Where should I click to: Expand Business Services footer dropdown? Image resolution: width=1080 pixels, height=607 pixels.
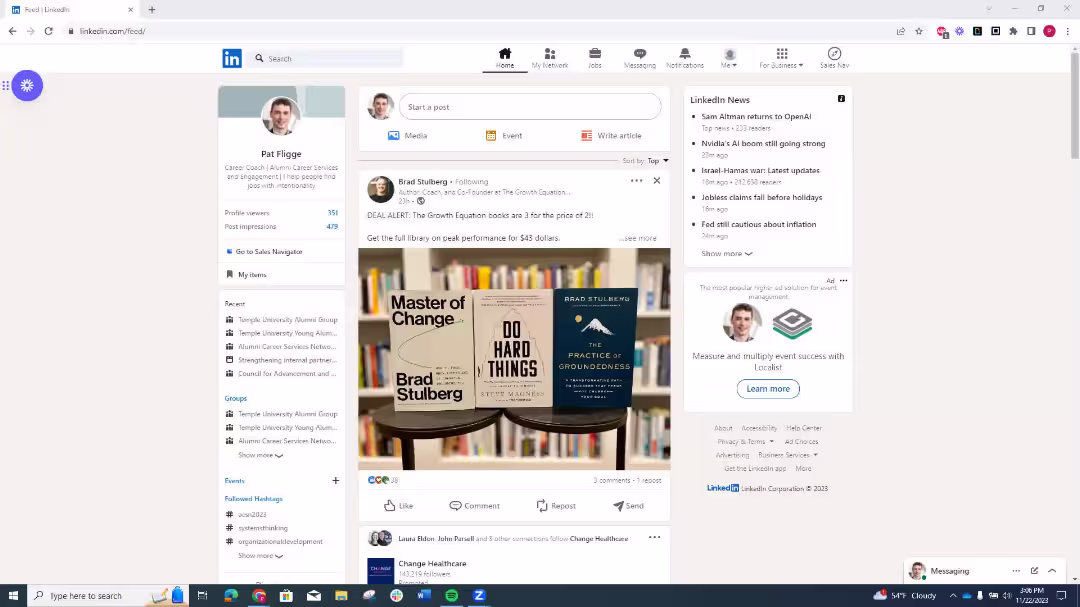click(x=788, y=455)
